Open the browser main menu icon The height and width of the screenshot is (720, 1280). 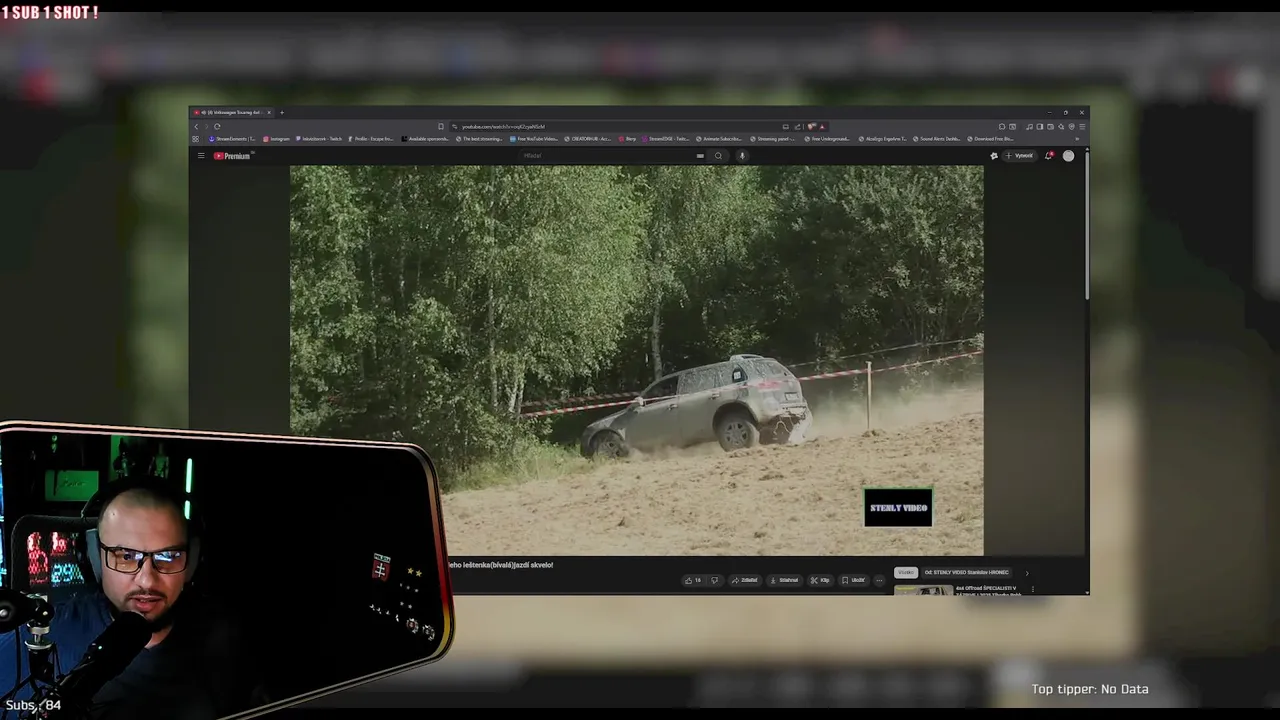pos(1082,127)
